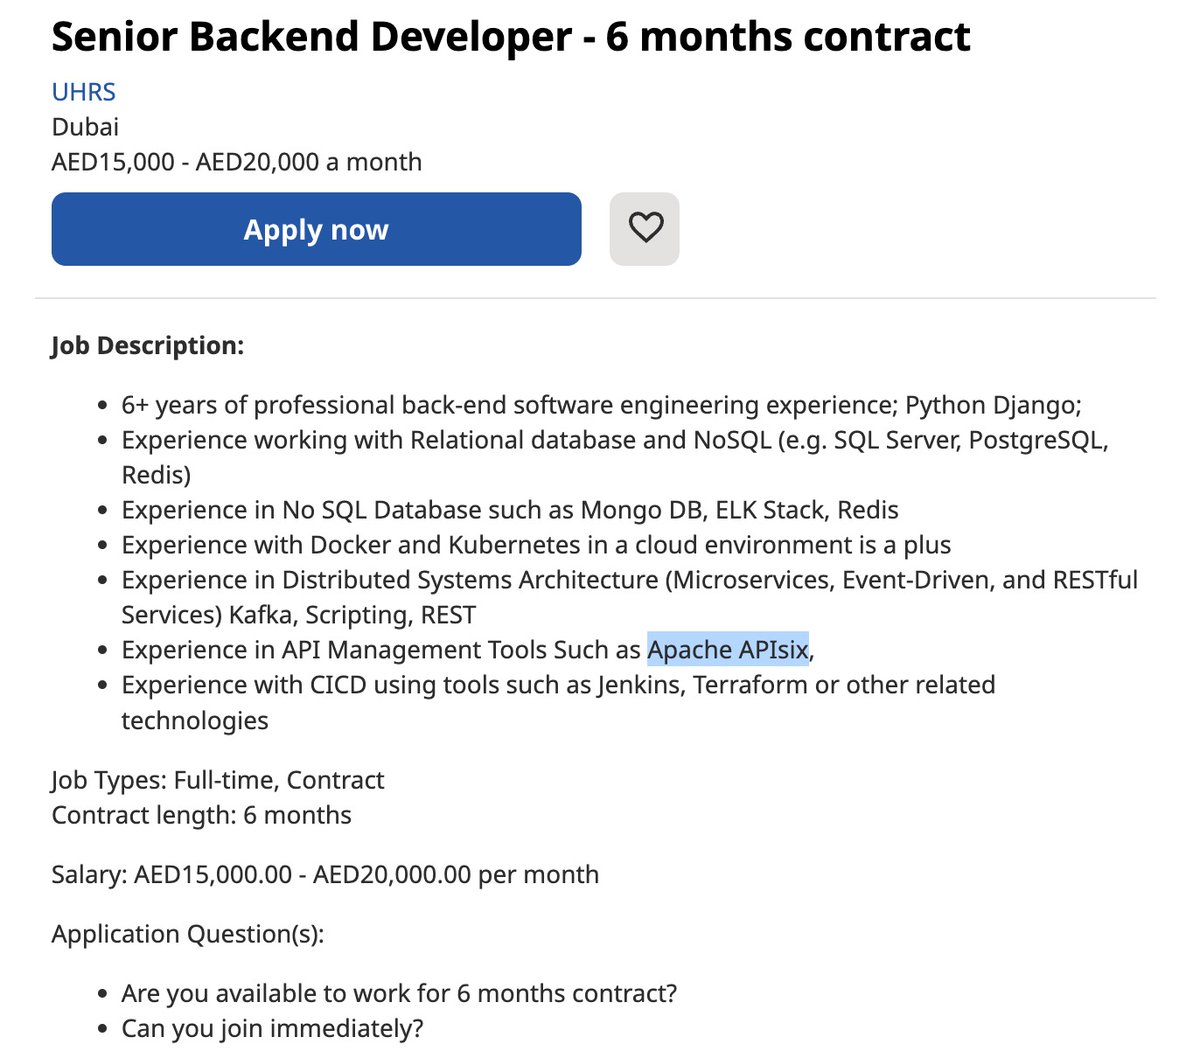
Task: Click the AED15,000 - AED20,000 salary range
Action: click(236, 161)
